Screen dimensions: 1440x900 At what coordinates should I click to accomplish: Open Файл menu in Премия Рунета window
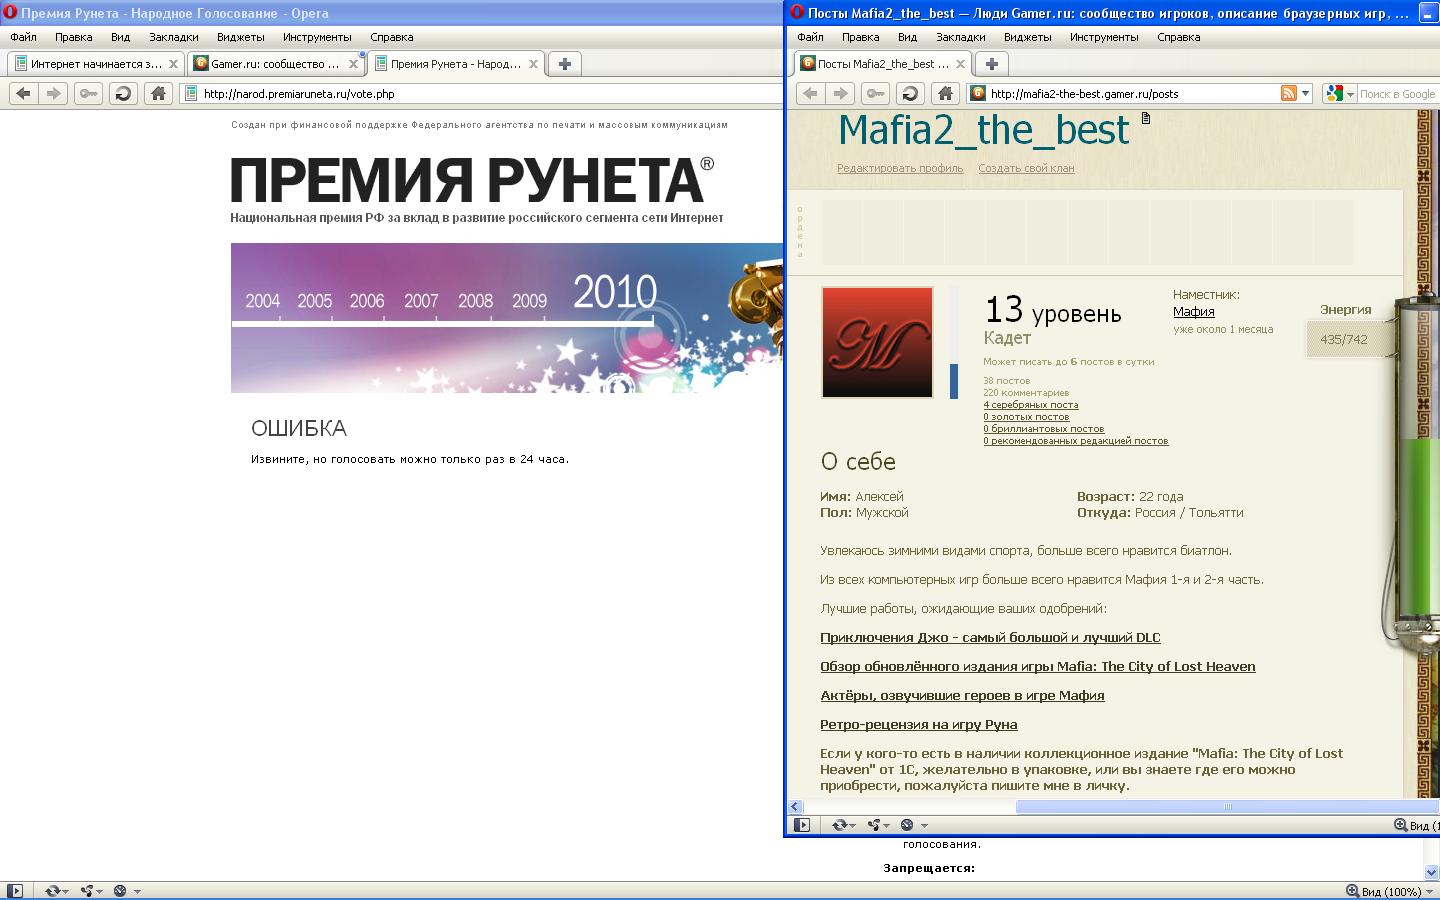coord(24,37)
